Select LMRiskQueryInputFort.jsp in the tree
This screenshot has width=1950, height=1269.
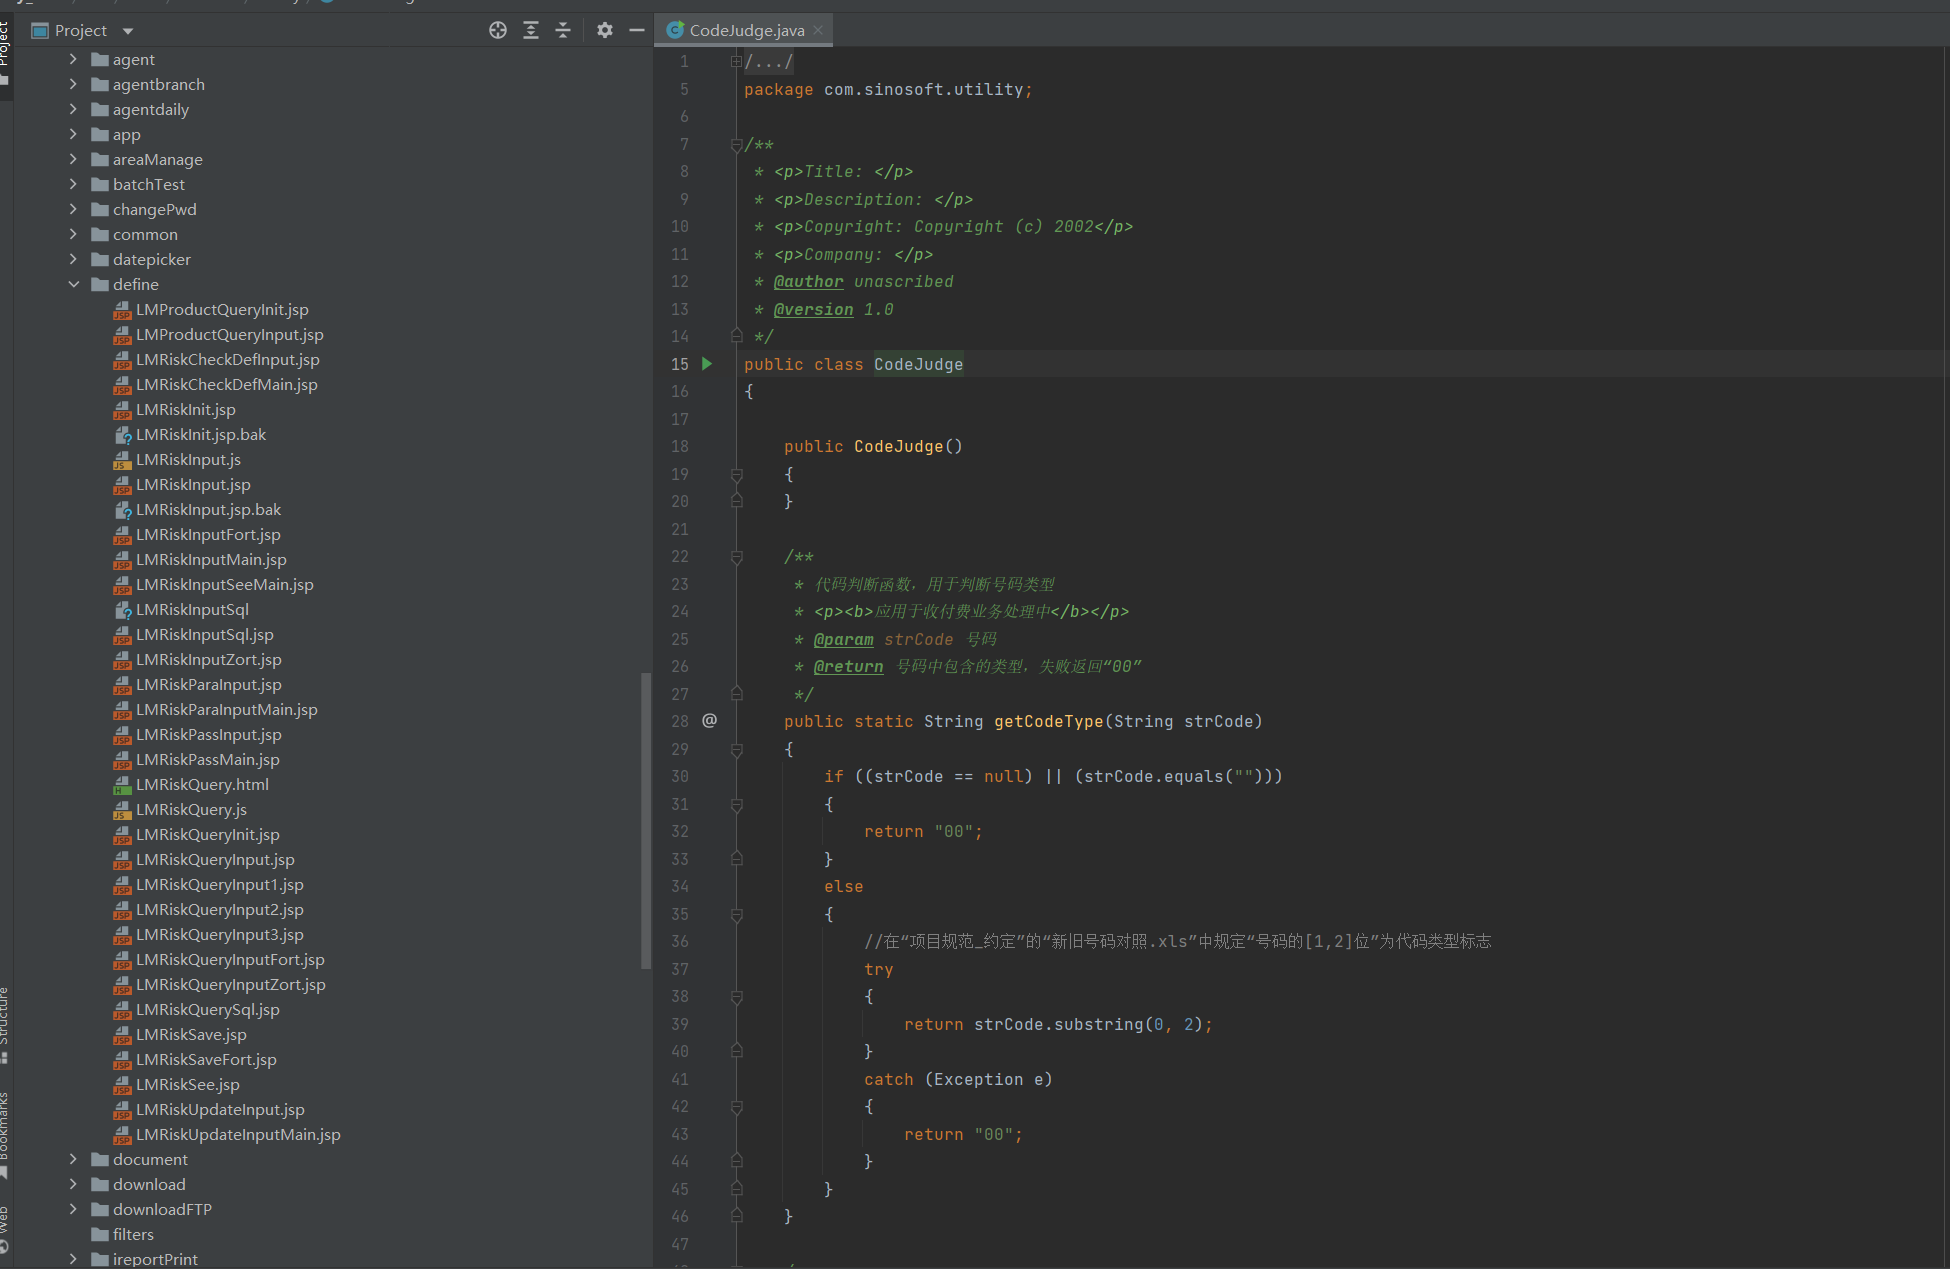click(x=230, y=959)
